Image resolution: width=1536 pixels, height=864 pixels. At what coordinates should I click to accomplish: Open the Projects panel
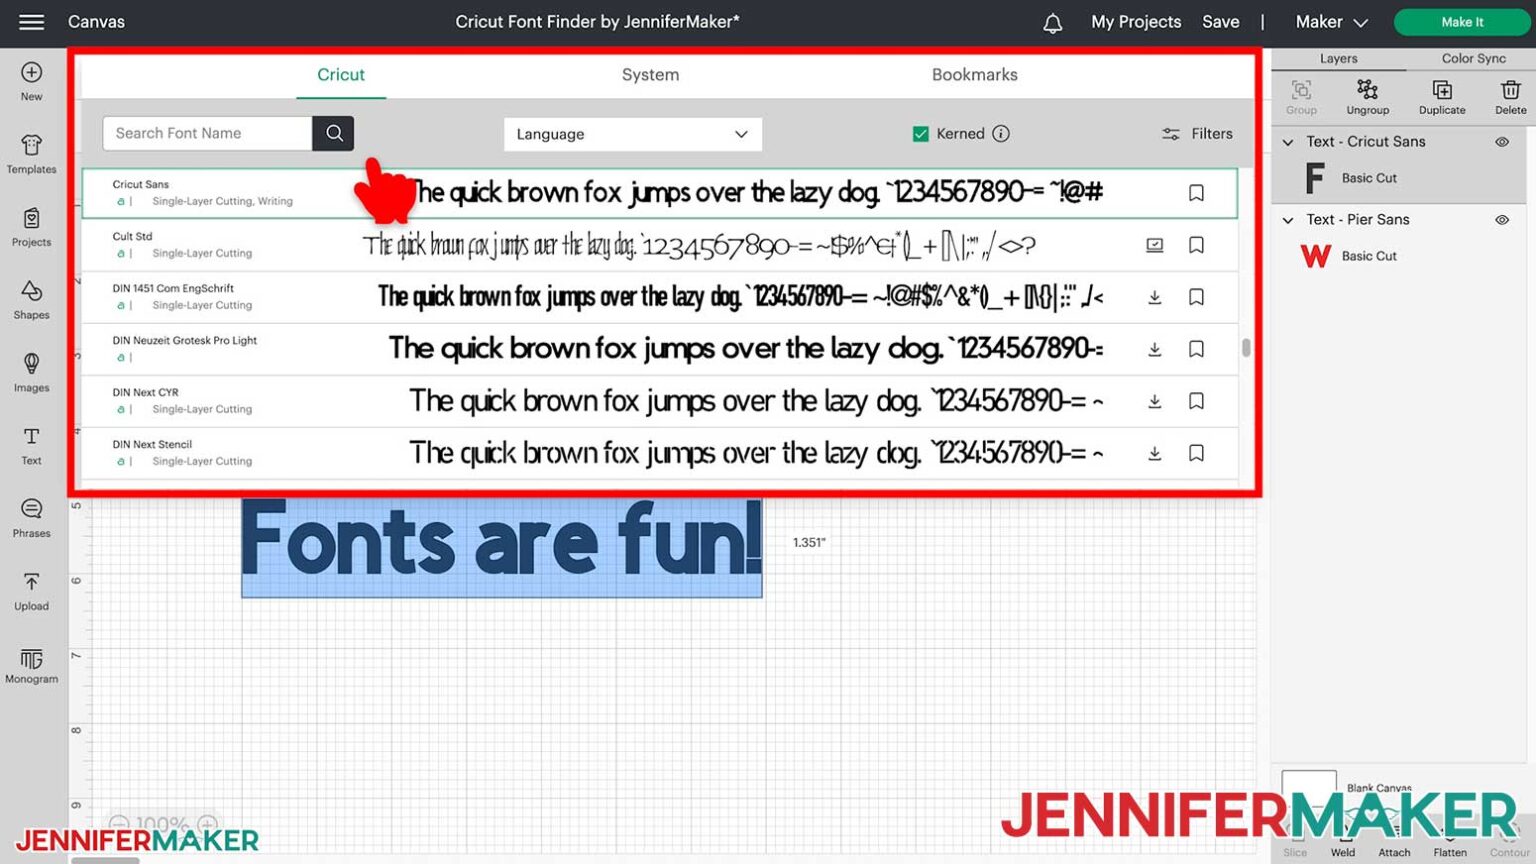(x=31, y=227)
